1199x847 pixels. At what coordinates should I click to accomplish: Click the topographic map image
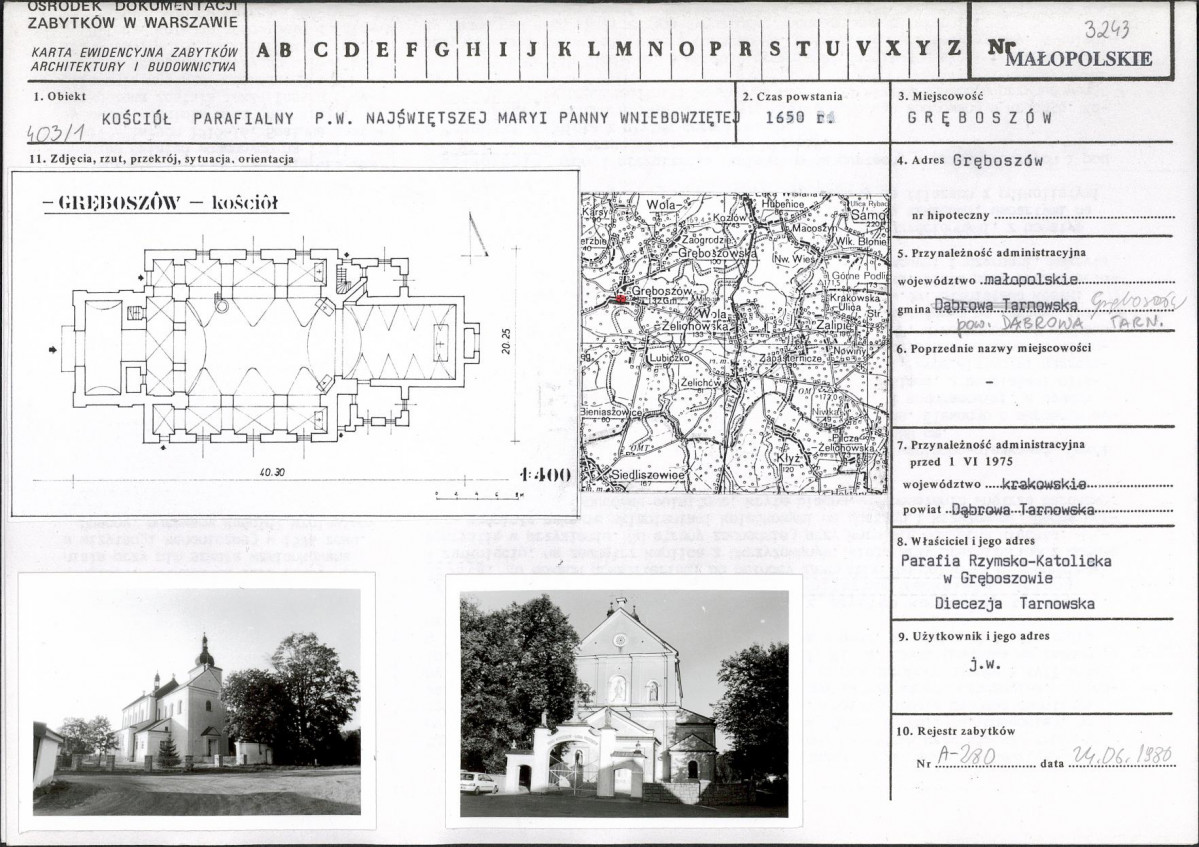pos(734,342)
